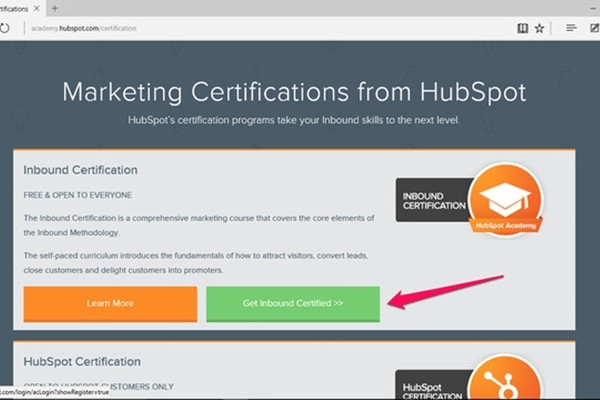Click the 'FREE & OPEN TO EVERYONE' text
The image size is (600, 400).
(78, 195)
